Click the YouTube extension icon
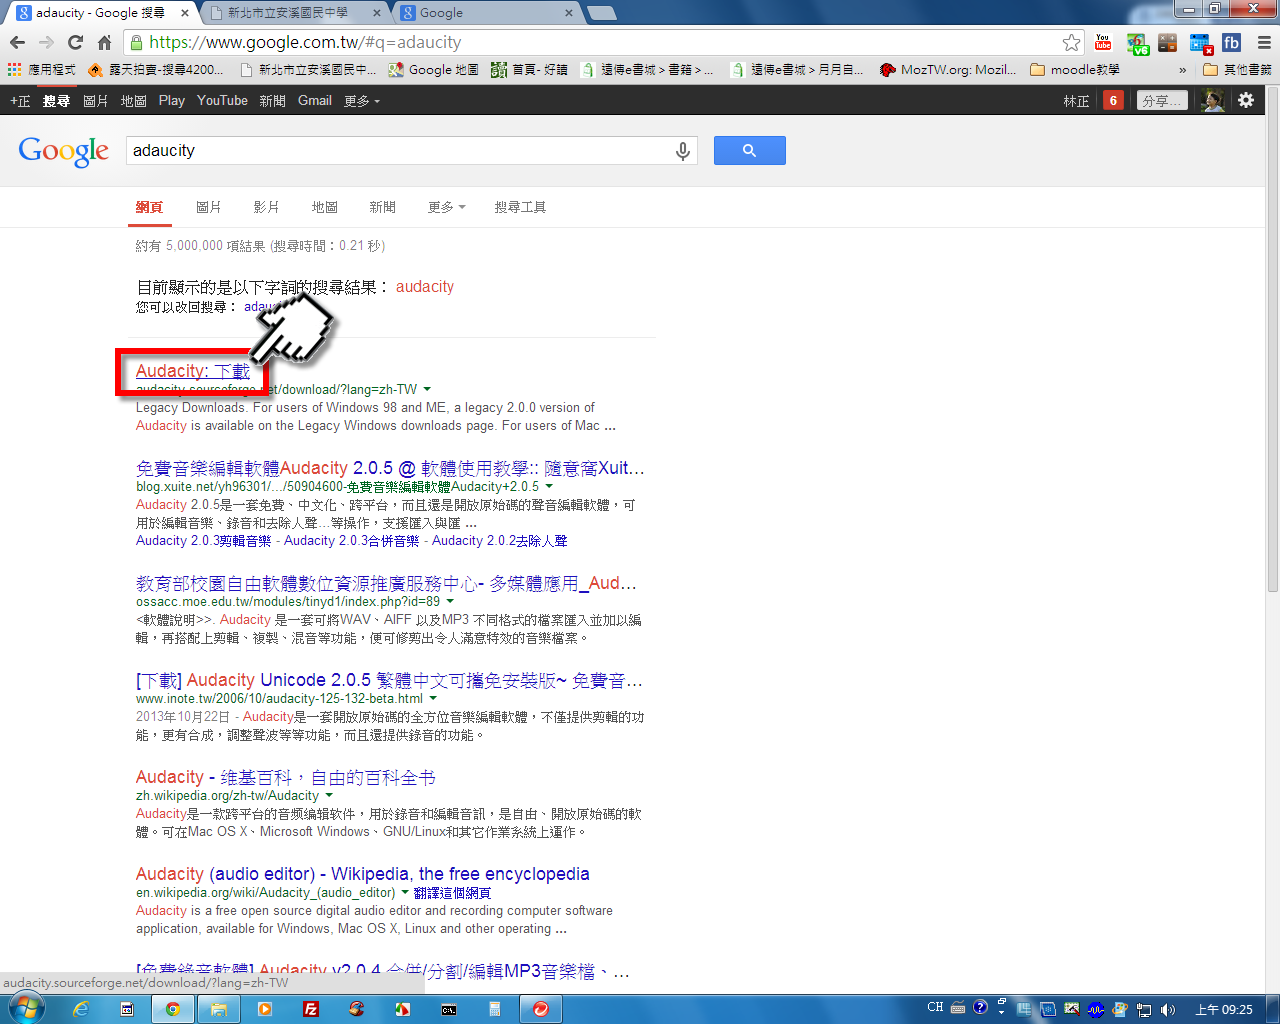 (x=1103, y=42)
